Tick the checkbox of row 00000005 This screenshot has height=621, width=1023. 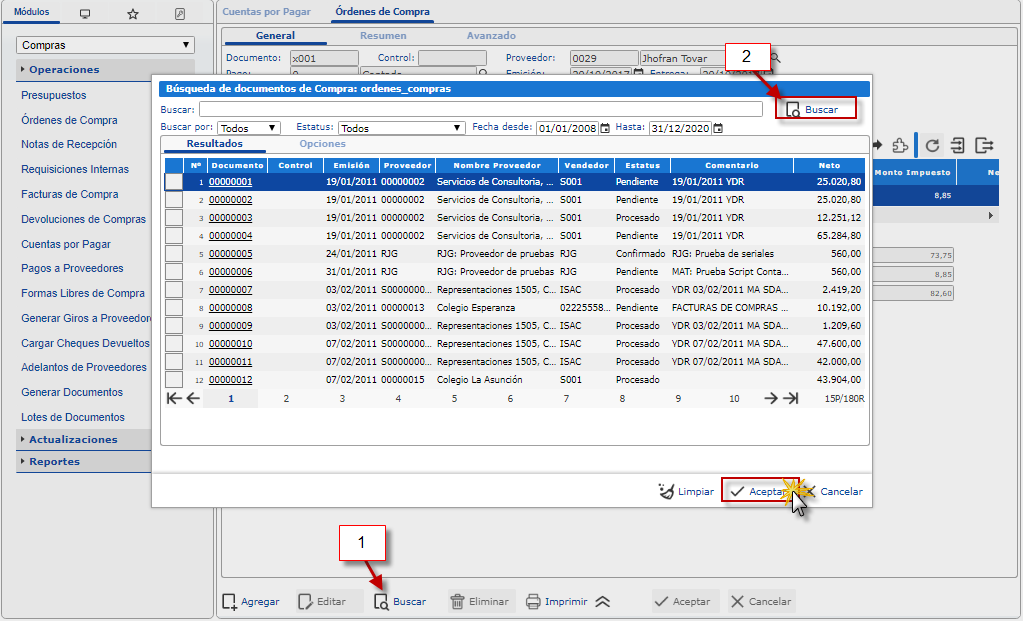click(x=174, y=254)
